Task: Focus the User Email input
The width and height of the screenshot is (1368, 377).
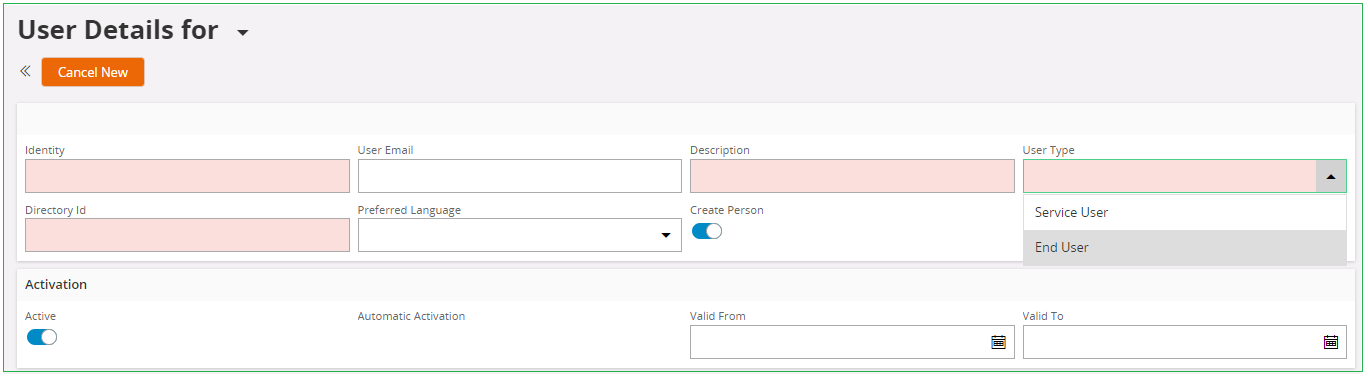Action: click(x=520, y=176)
